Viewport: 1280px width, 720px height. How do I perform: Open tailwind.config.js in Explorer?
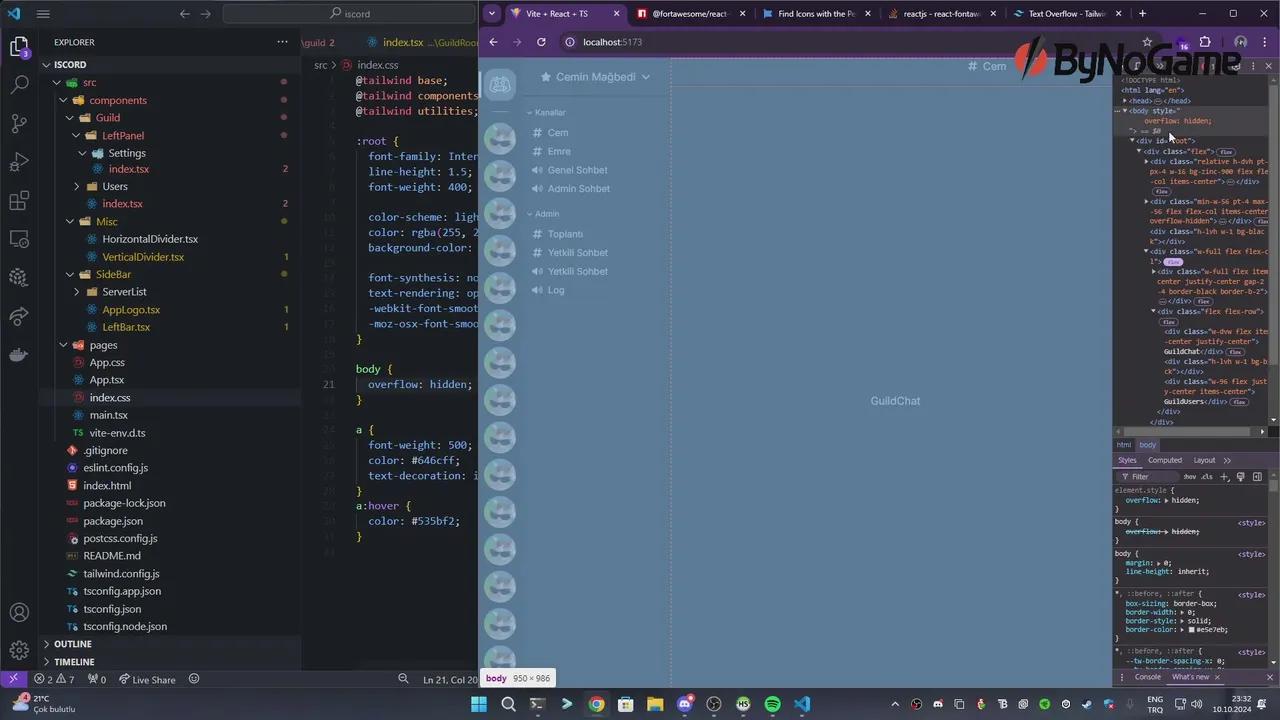tap(121, 574)
